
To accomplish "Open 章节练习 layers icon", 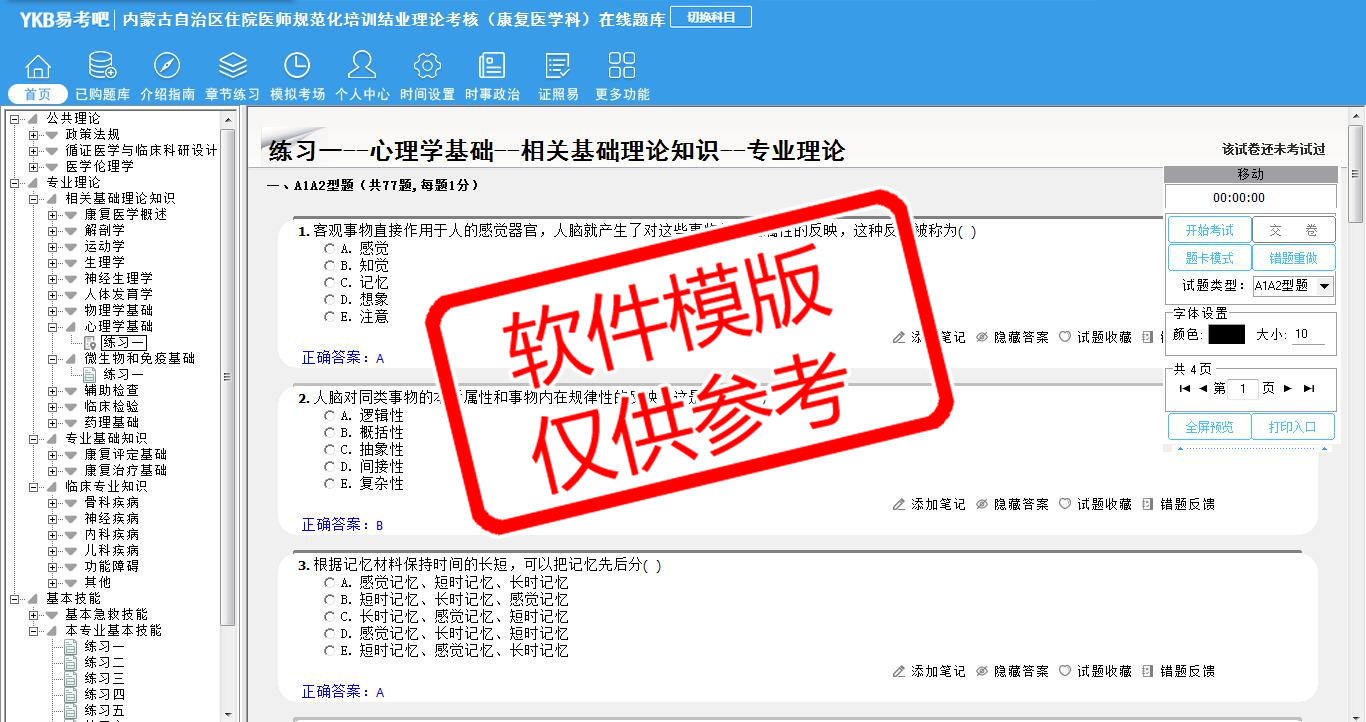I will pos(232,66).
